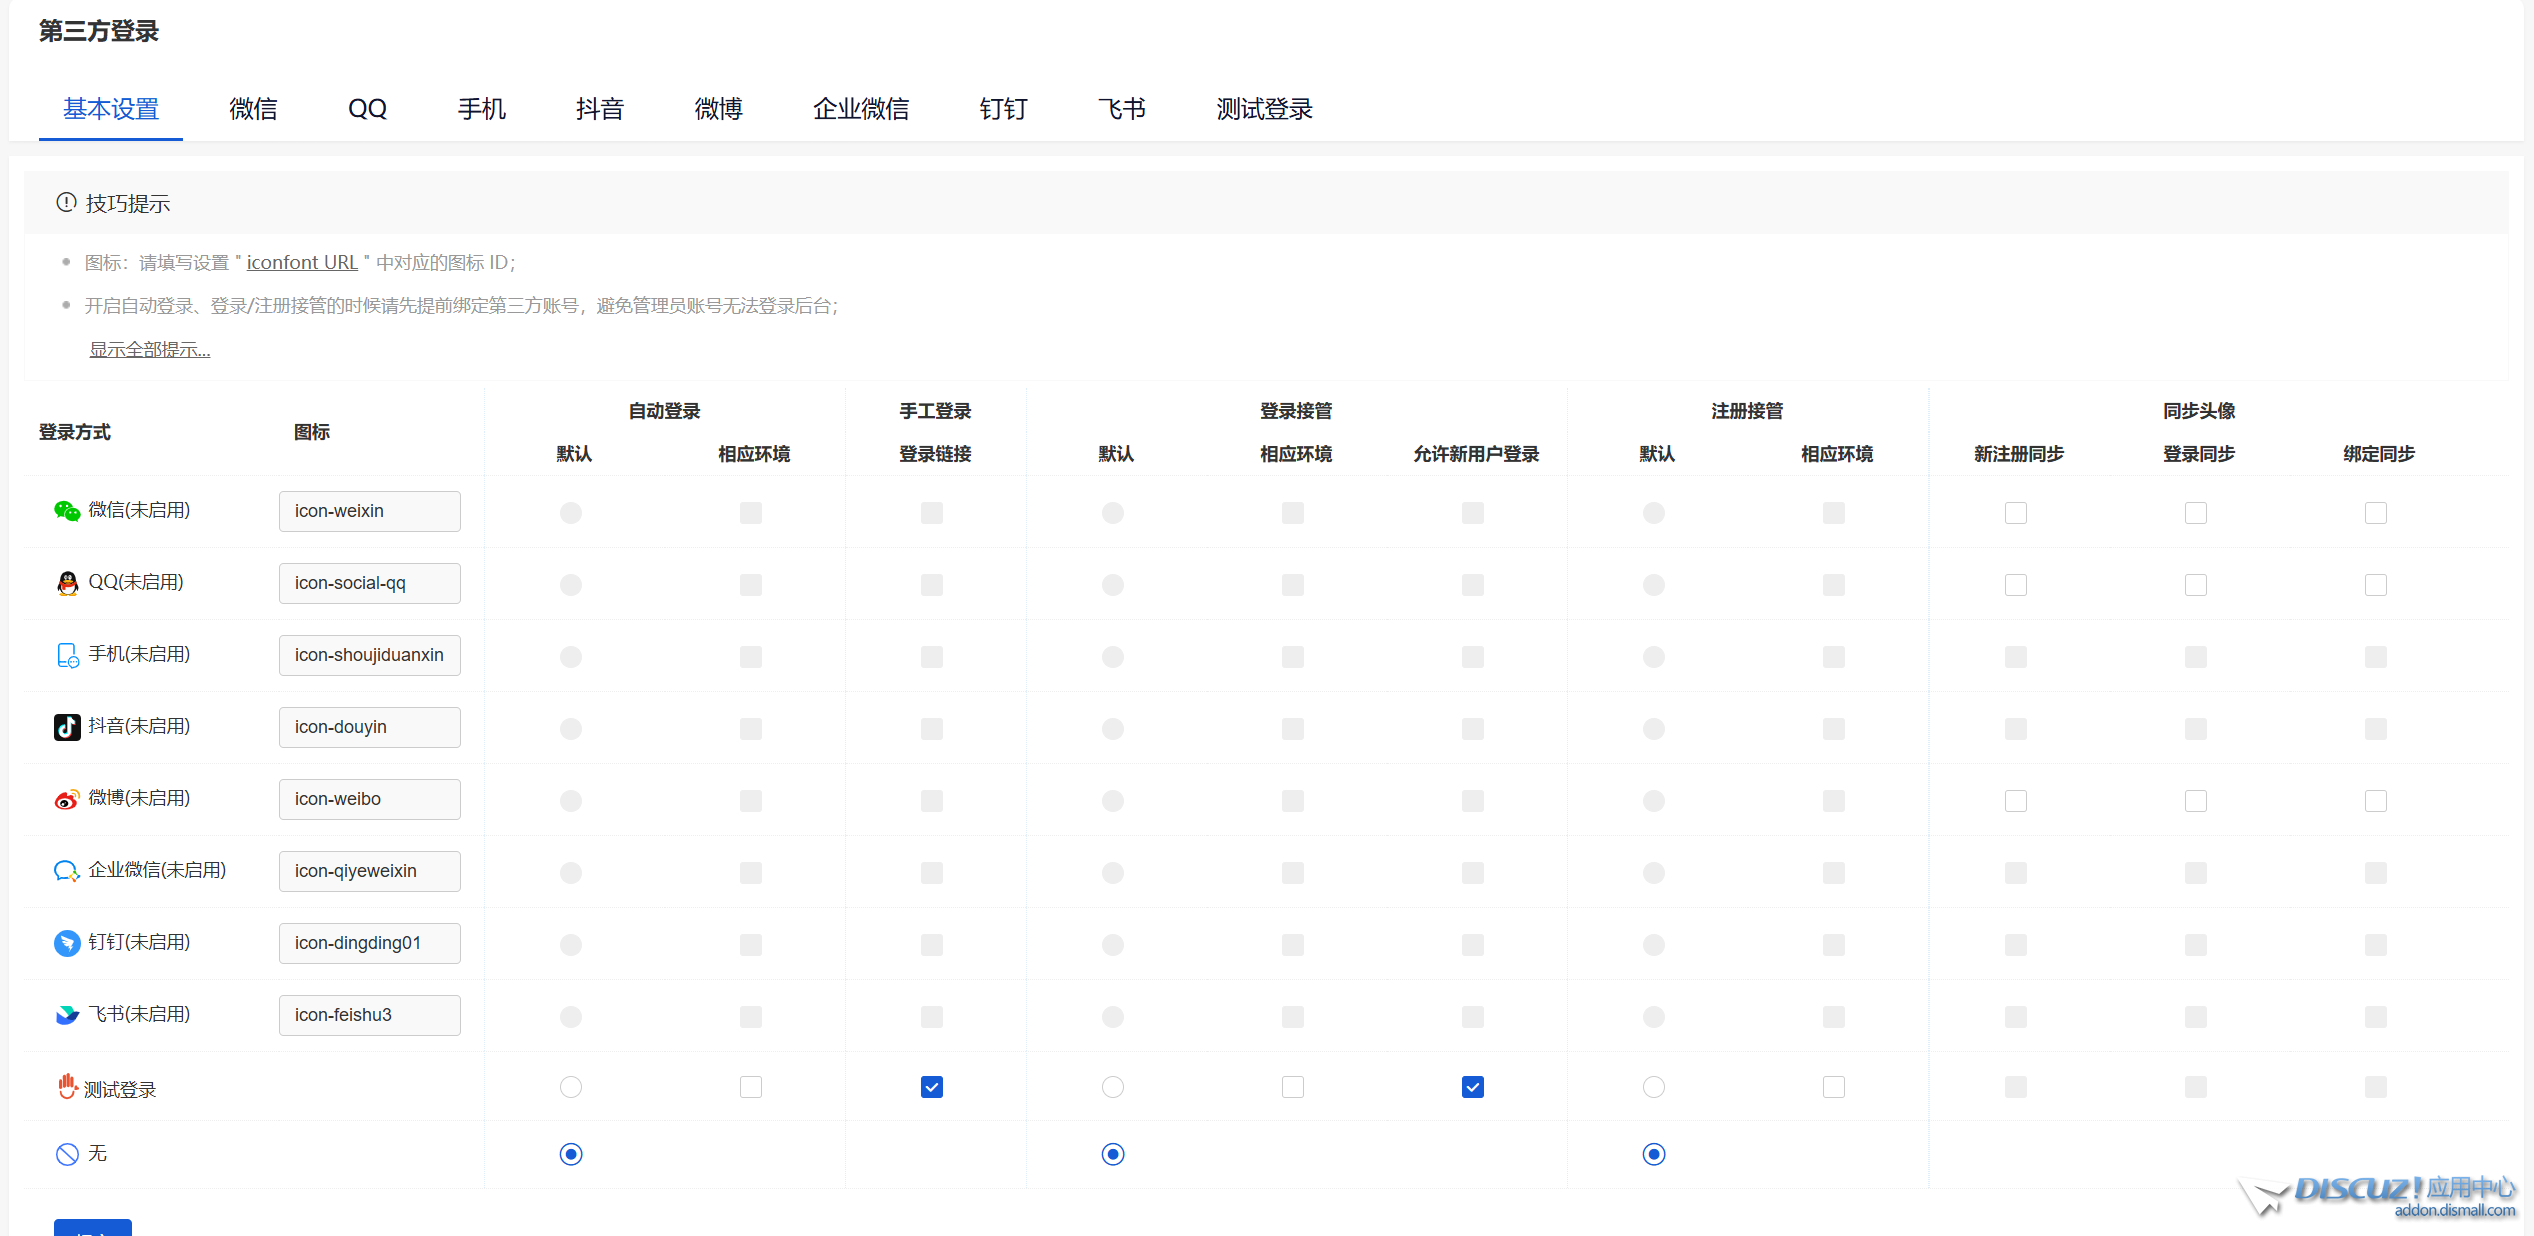2534x1236 pixels.
Task: Open the iconfont URL link
Action: tap(302, 262)
